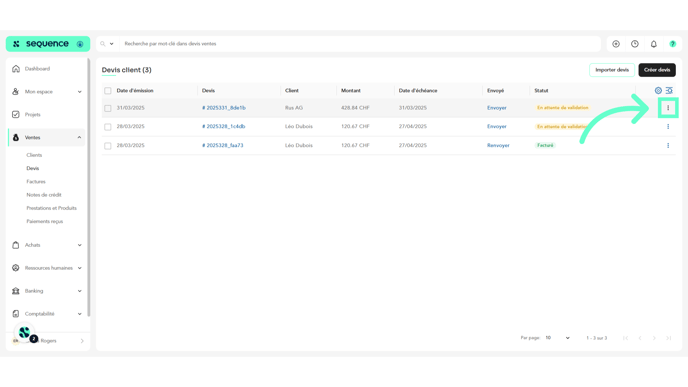This screenshot has width=688, height=387.
Task: Open Notes de crédit submenu item
Action: coord(44,195)
